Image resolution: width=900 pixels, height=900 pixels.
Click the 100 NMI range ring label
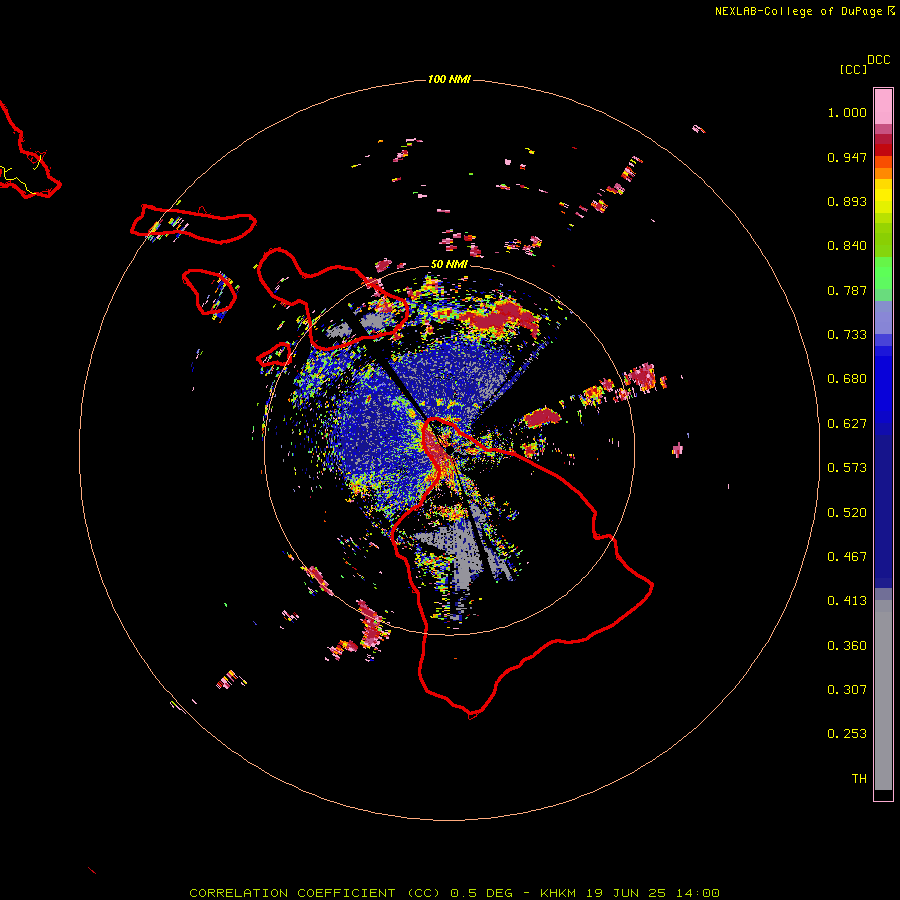tap(449, 79)
